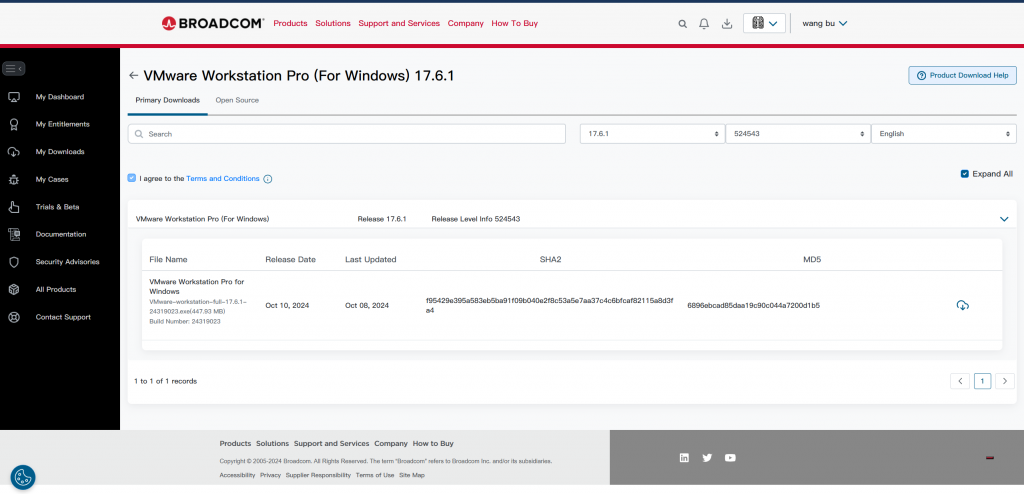Open the Twitter footer icon
The image size is (1024, 494).
707,457
